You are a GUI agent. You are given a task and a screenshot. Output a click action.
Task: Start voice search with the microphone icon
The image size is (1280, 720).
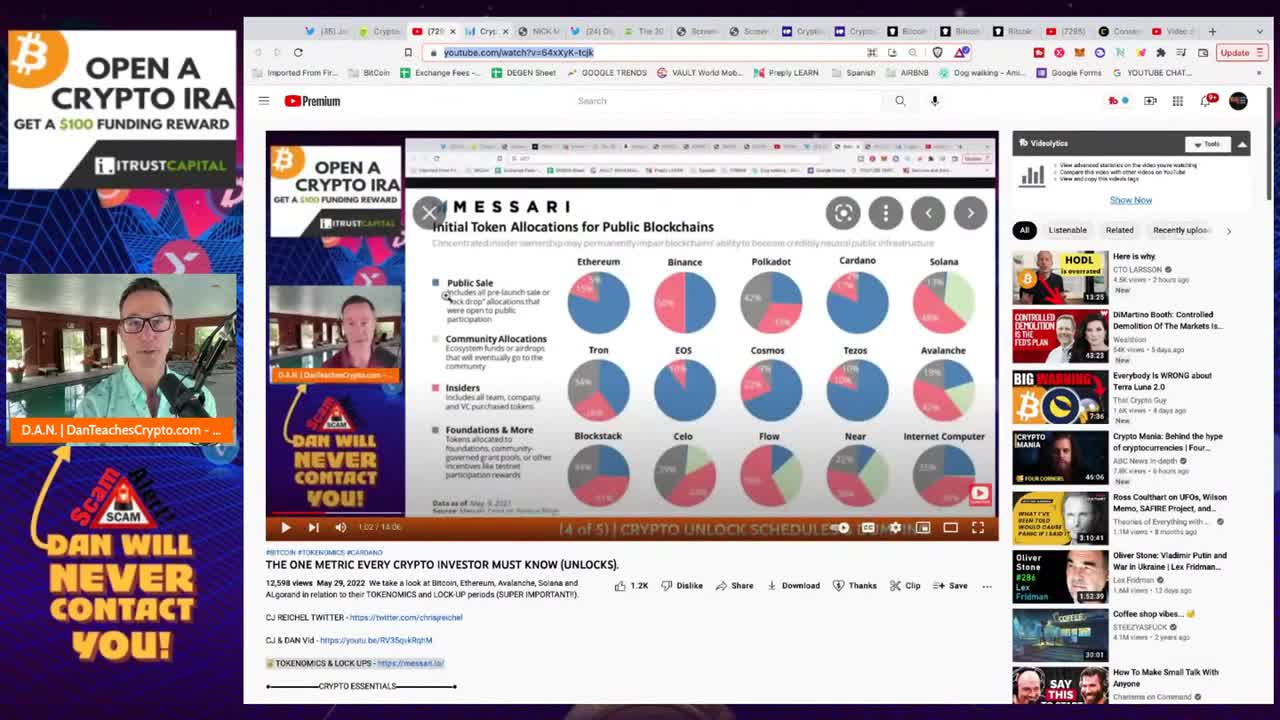pyautogui.click(x=935, y=101)
